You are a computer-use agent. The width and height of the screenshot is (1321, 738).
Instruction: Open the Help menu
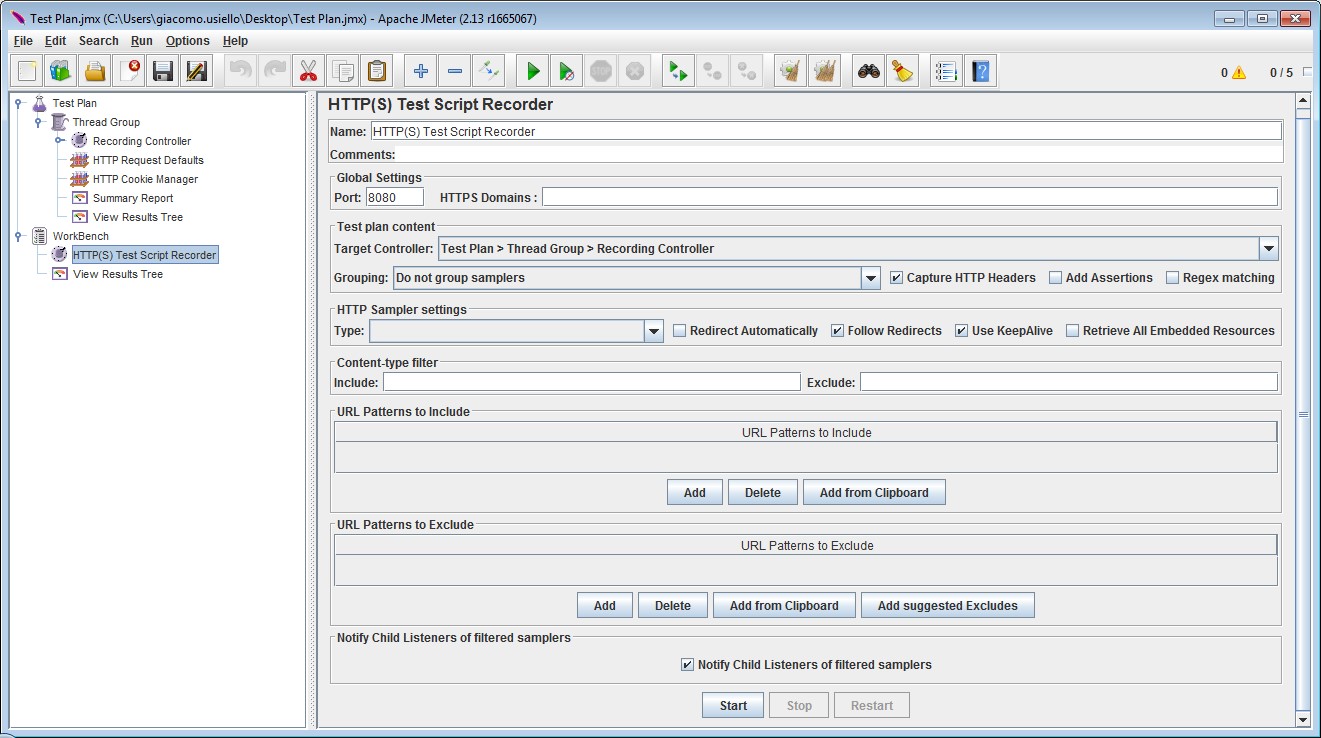[x=235, y=41]
